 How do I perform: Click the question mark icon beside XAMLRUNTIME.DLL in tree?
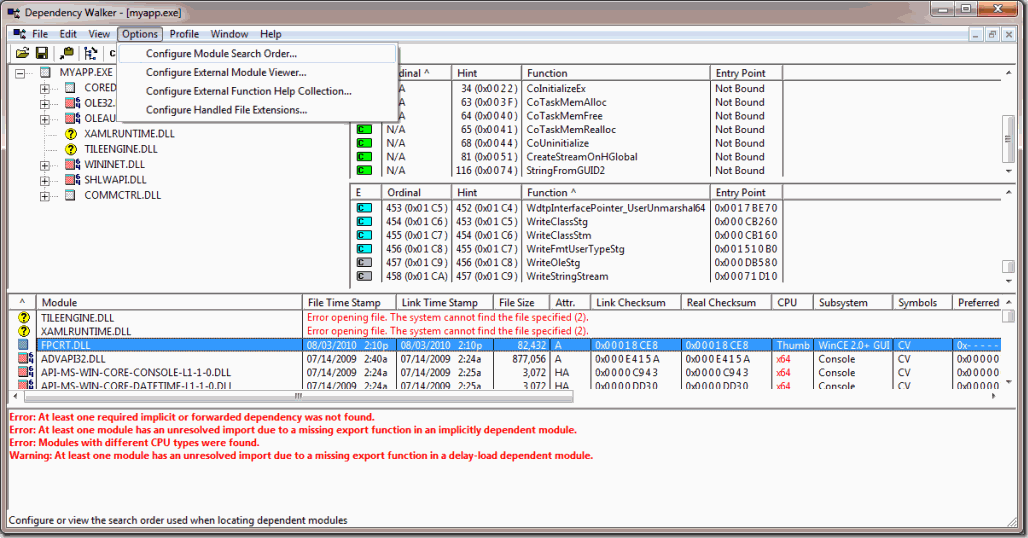click(71, 134)
